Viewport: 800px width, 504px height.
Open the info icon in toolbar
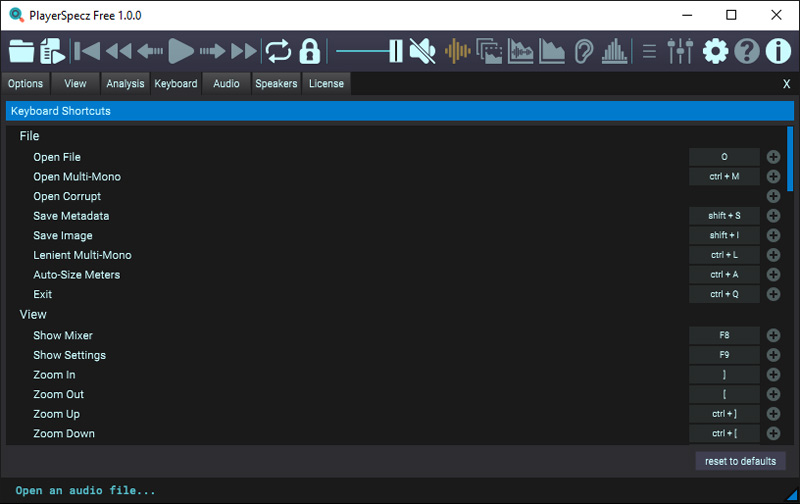coord(778,50)
